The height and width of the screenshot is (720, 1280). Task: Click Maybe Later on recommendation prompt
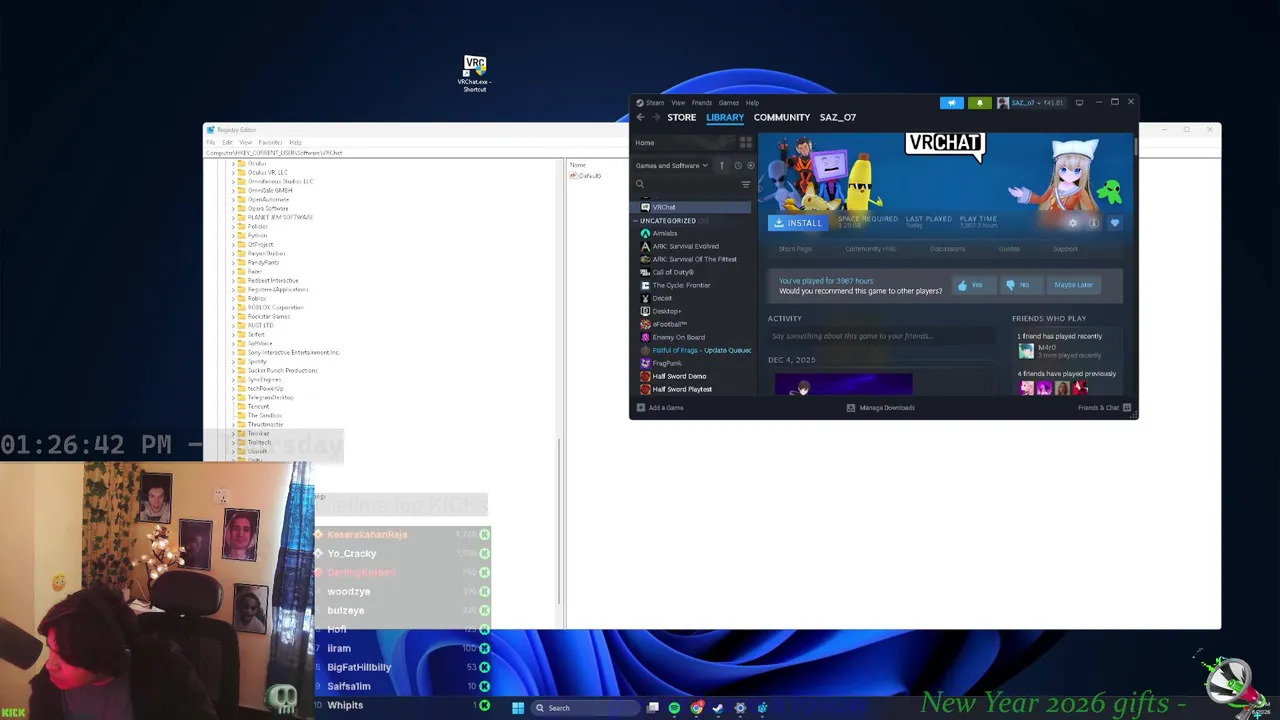(x=1074, y=285)
